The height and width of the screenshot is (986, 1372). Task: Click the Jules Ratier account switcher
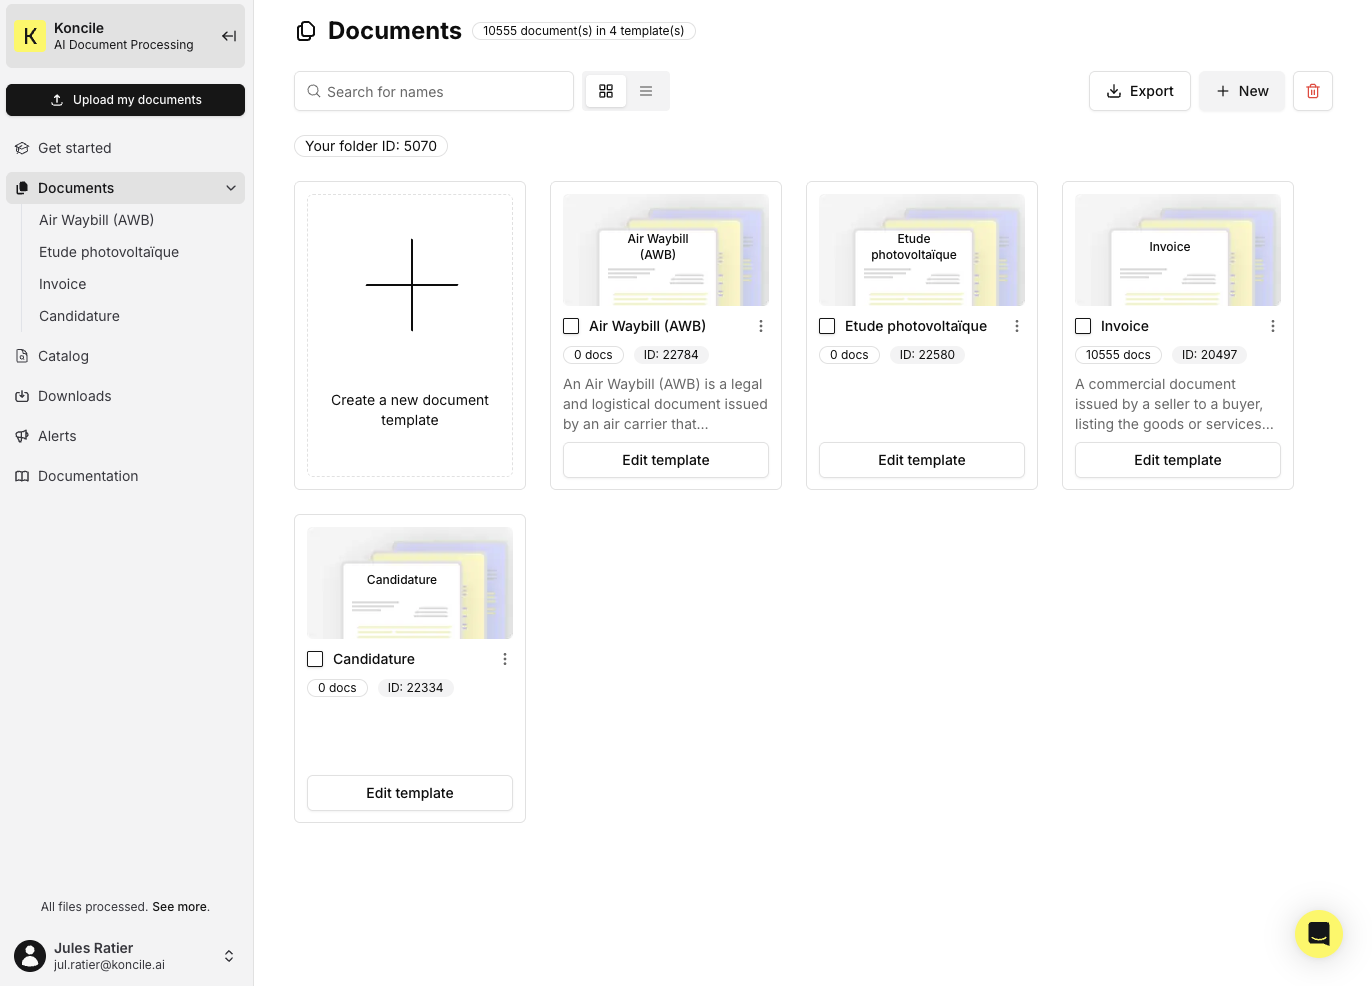click(229, 956)
